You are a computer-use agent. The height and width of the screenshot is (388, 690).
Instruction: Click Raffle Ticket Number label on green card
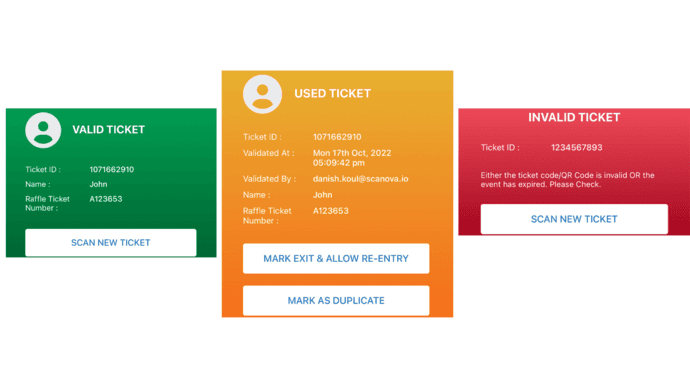click(x=47, y=203)
